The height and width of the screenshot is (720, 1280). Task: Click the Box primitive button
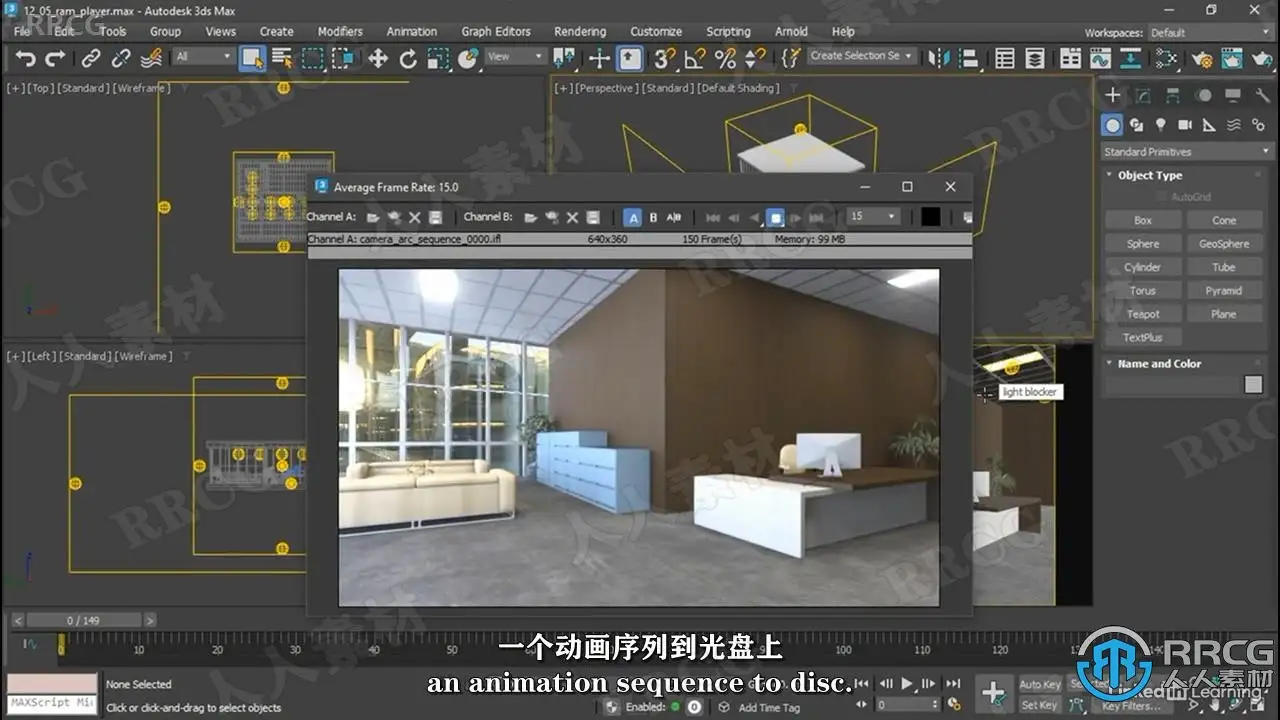pos(1143,220)
